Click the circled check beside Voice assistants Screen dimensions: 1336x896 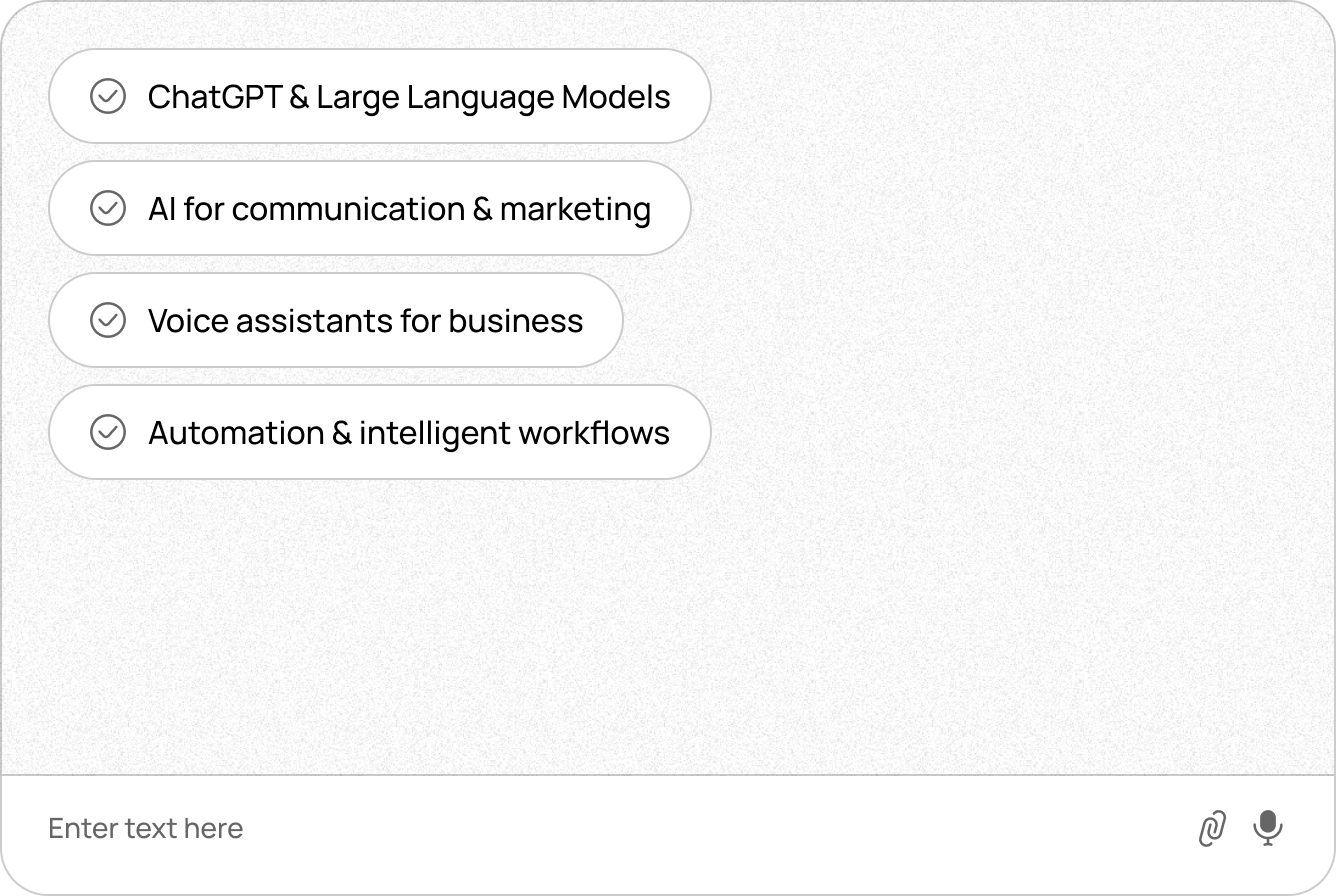(x=108, y=321)
